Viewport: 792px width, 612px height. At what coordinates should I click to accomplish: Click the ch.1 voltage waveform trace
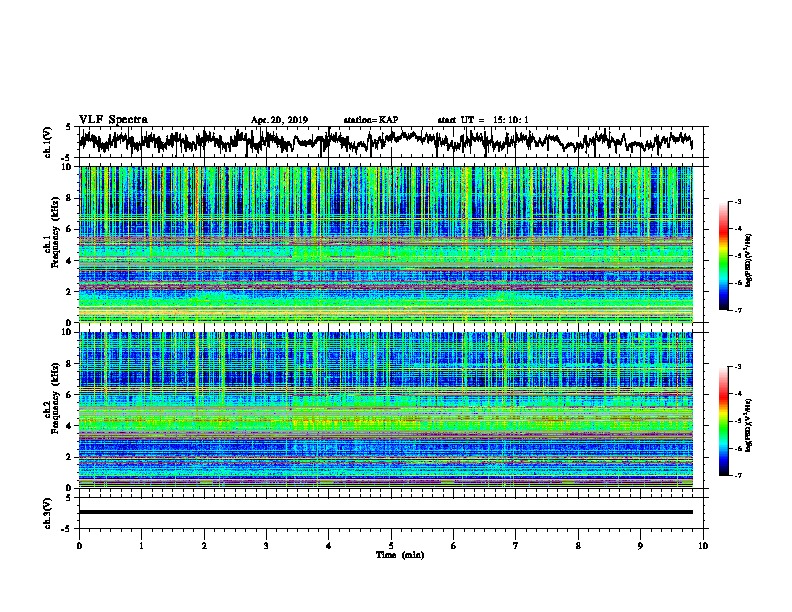pyautogui.click(x=385, y=142)
